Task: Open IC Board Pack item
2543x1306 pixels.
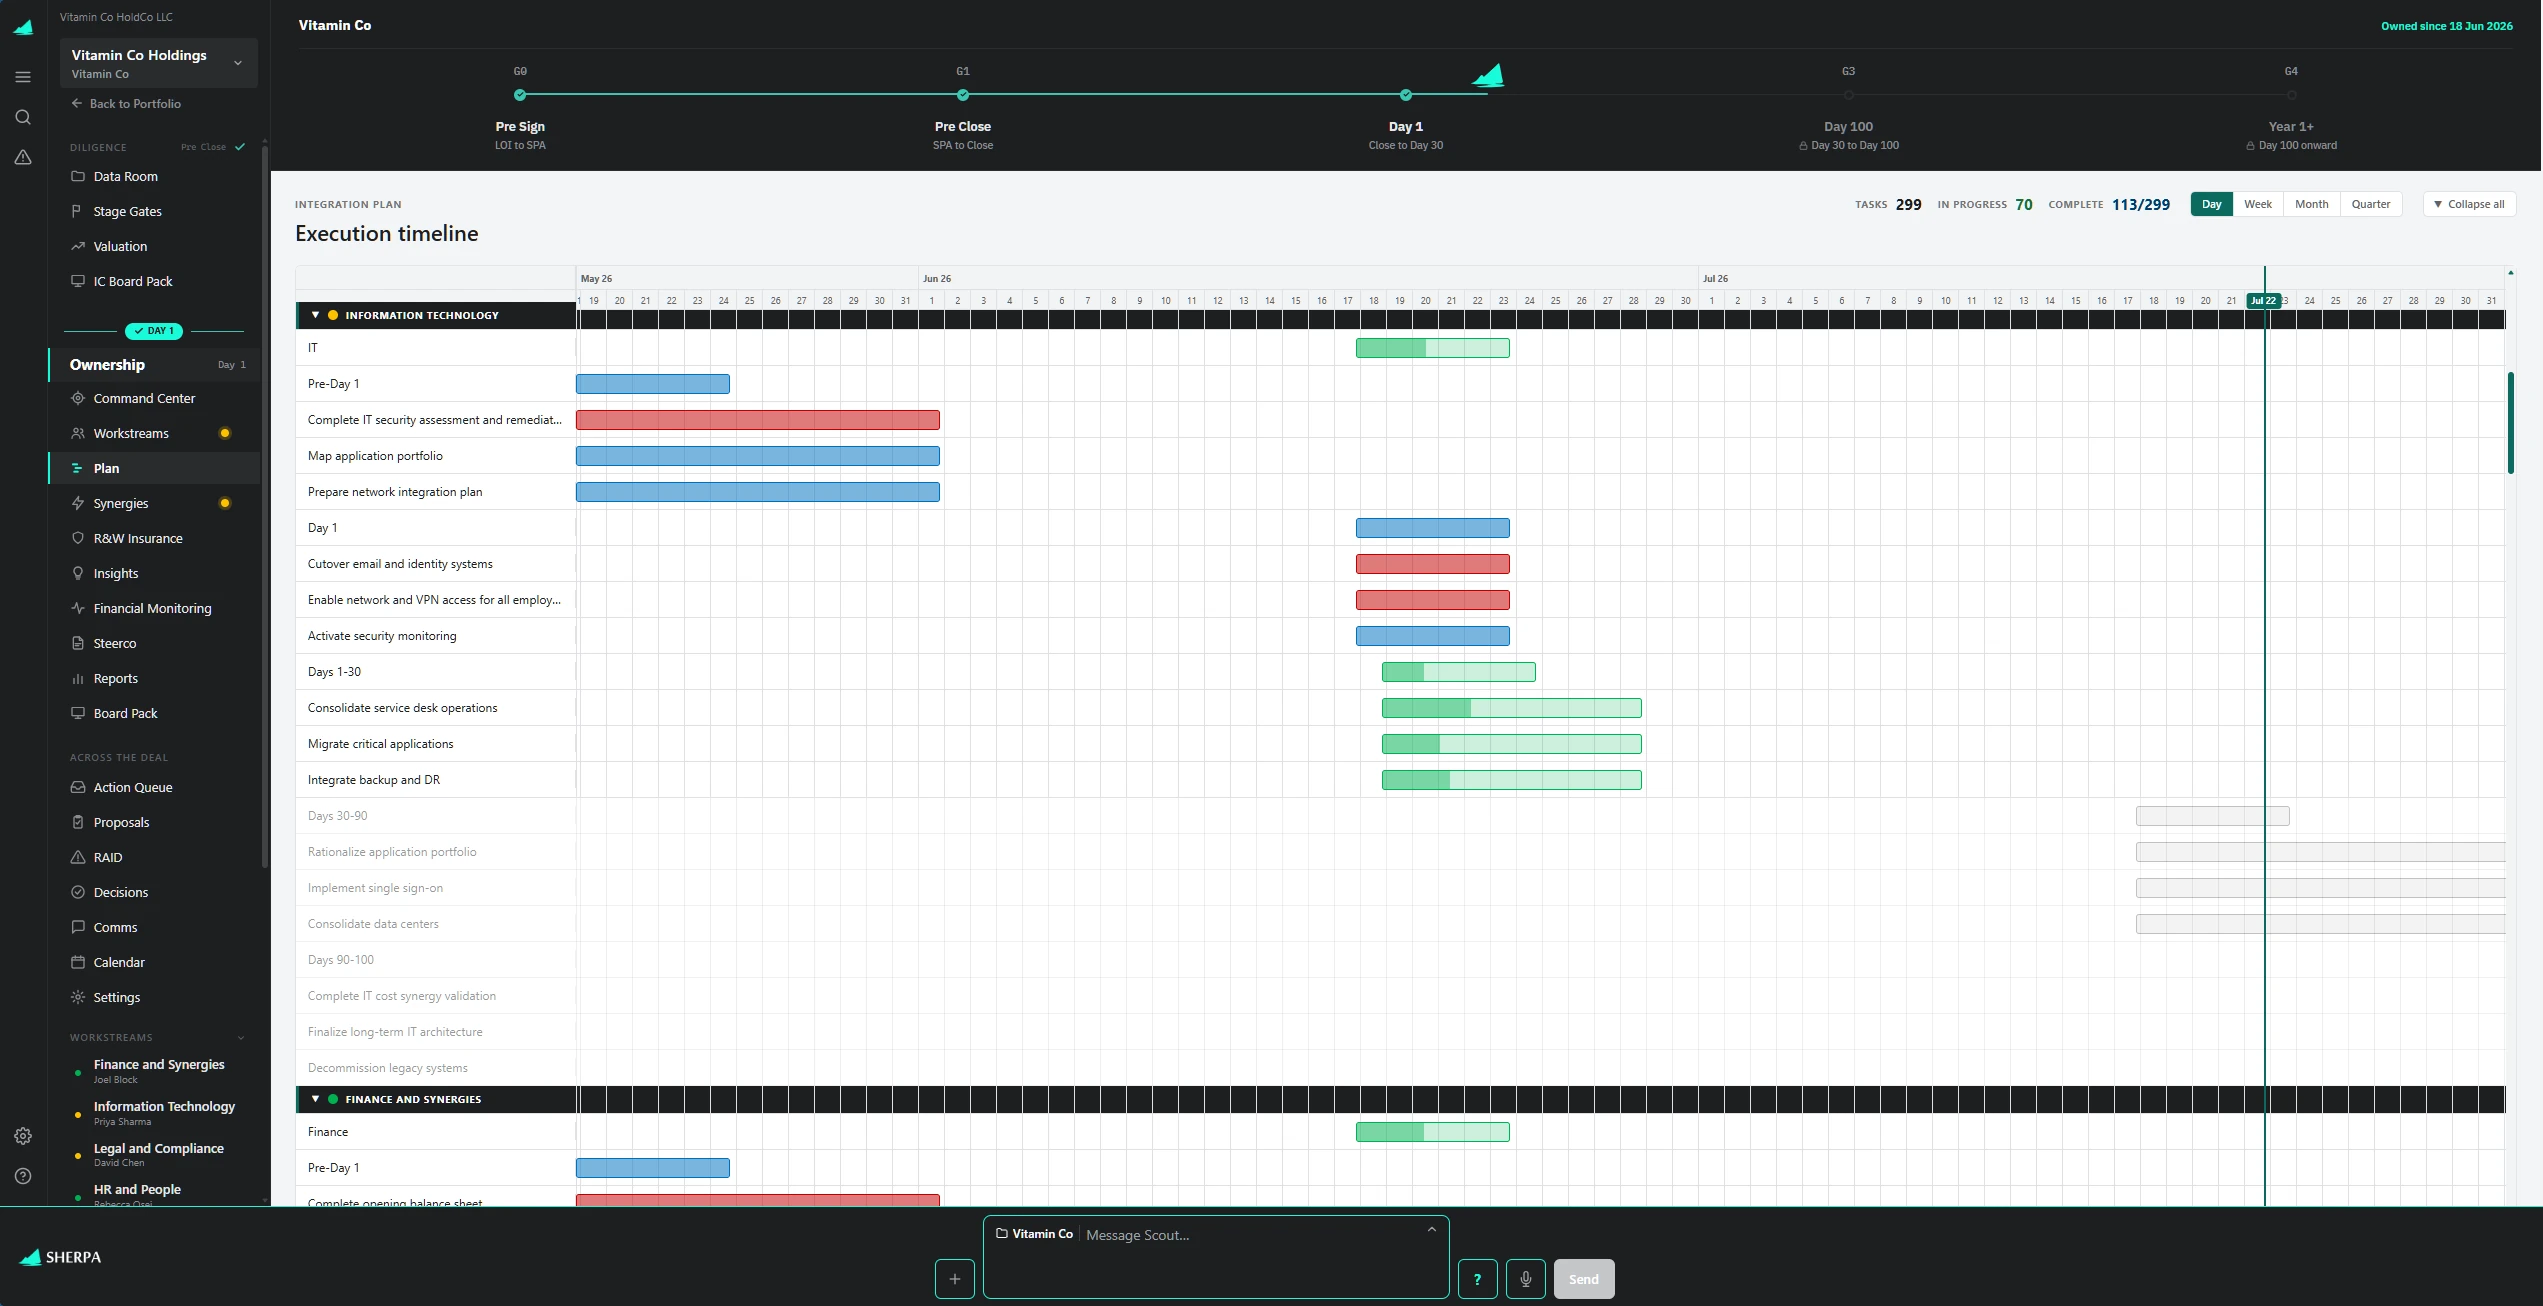Action: (x=154, y=281)
